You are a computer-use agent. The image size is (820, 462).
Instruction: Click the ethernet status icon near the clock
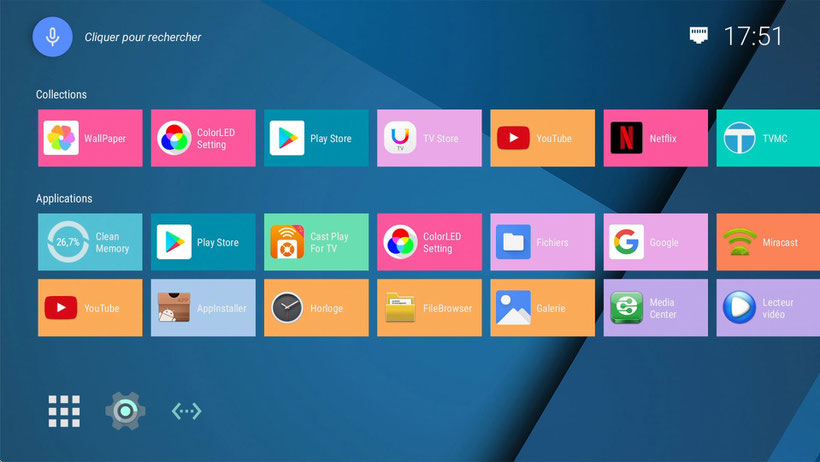[699, 35]
